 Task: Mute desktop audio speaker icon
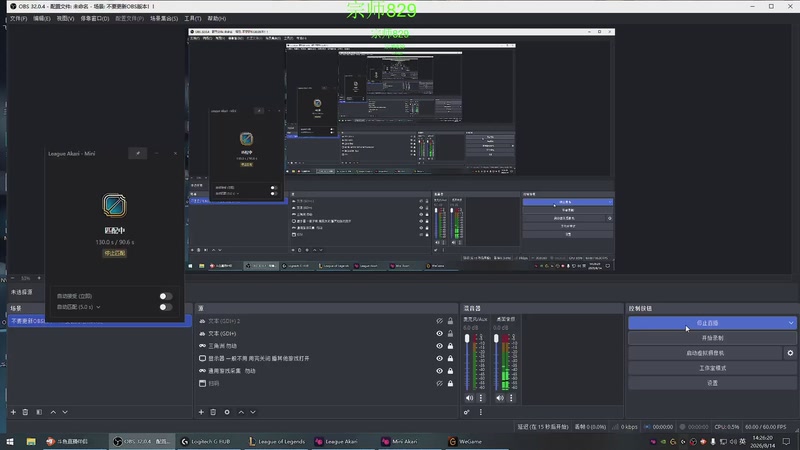tap(500, 398)
